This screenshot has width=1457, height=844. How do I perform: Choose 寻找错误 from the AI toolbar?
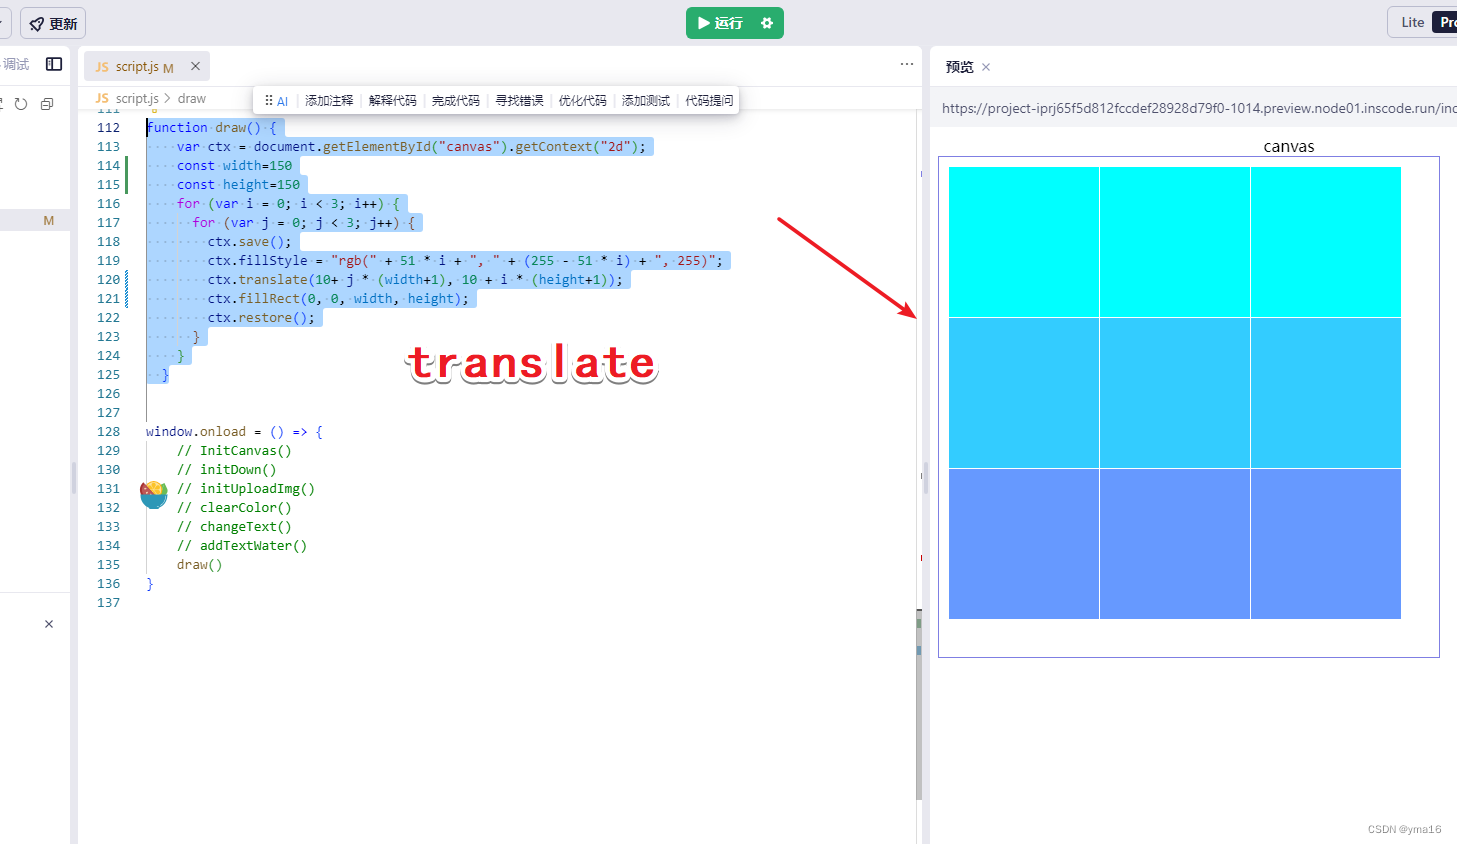[x=519, y=101]
